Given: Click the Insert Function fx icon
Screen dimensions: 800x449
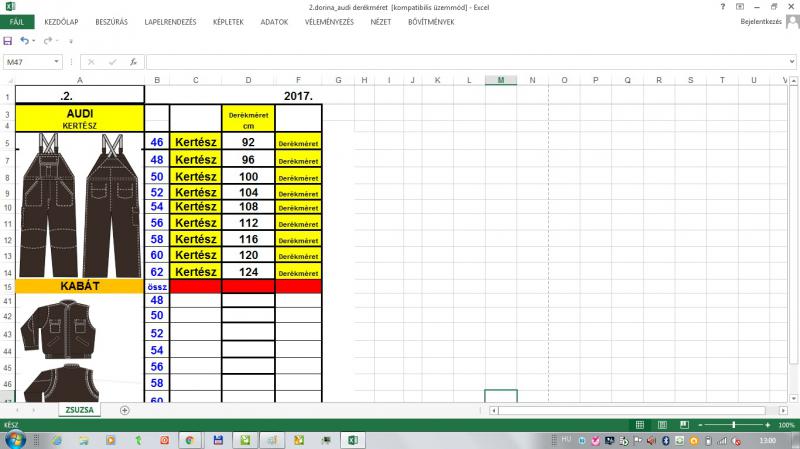Looking at the screenshot, I should click(x=133, y=62).
